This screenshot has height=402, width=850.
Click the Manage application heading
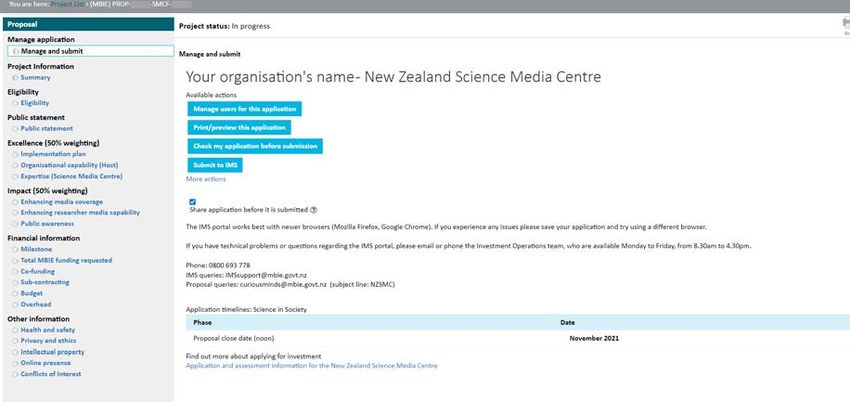(41, 40)
